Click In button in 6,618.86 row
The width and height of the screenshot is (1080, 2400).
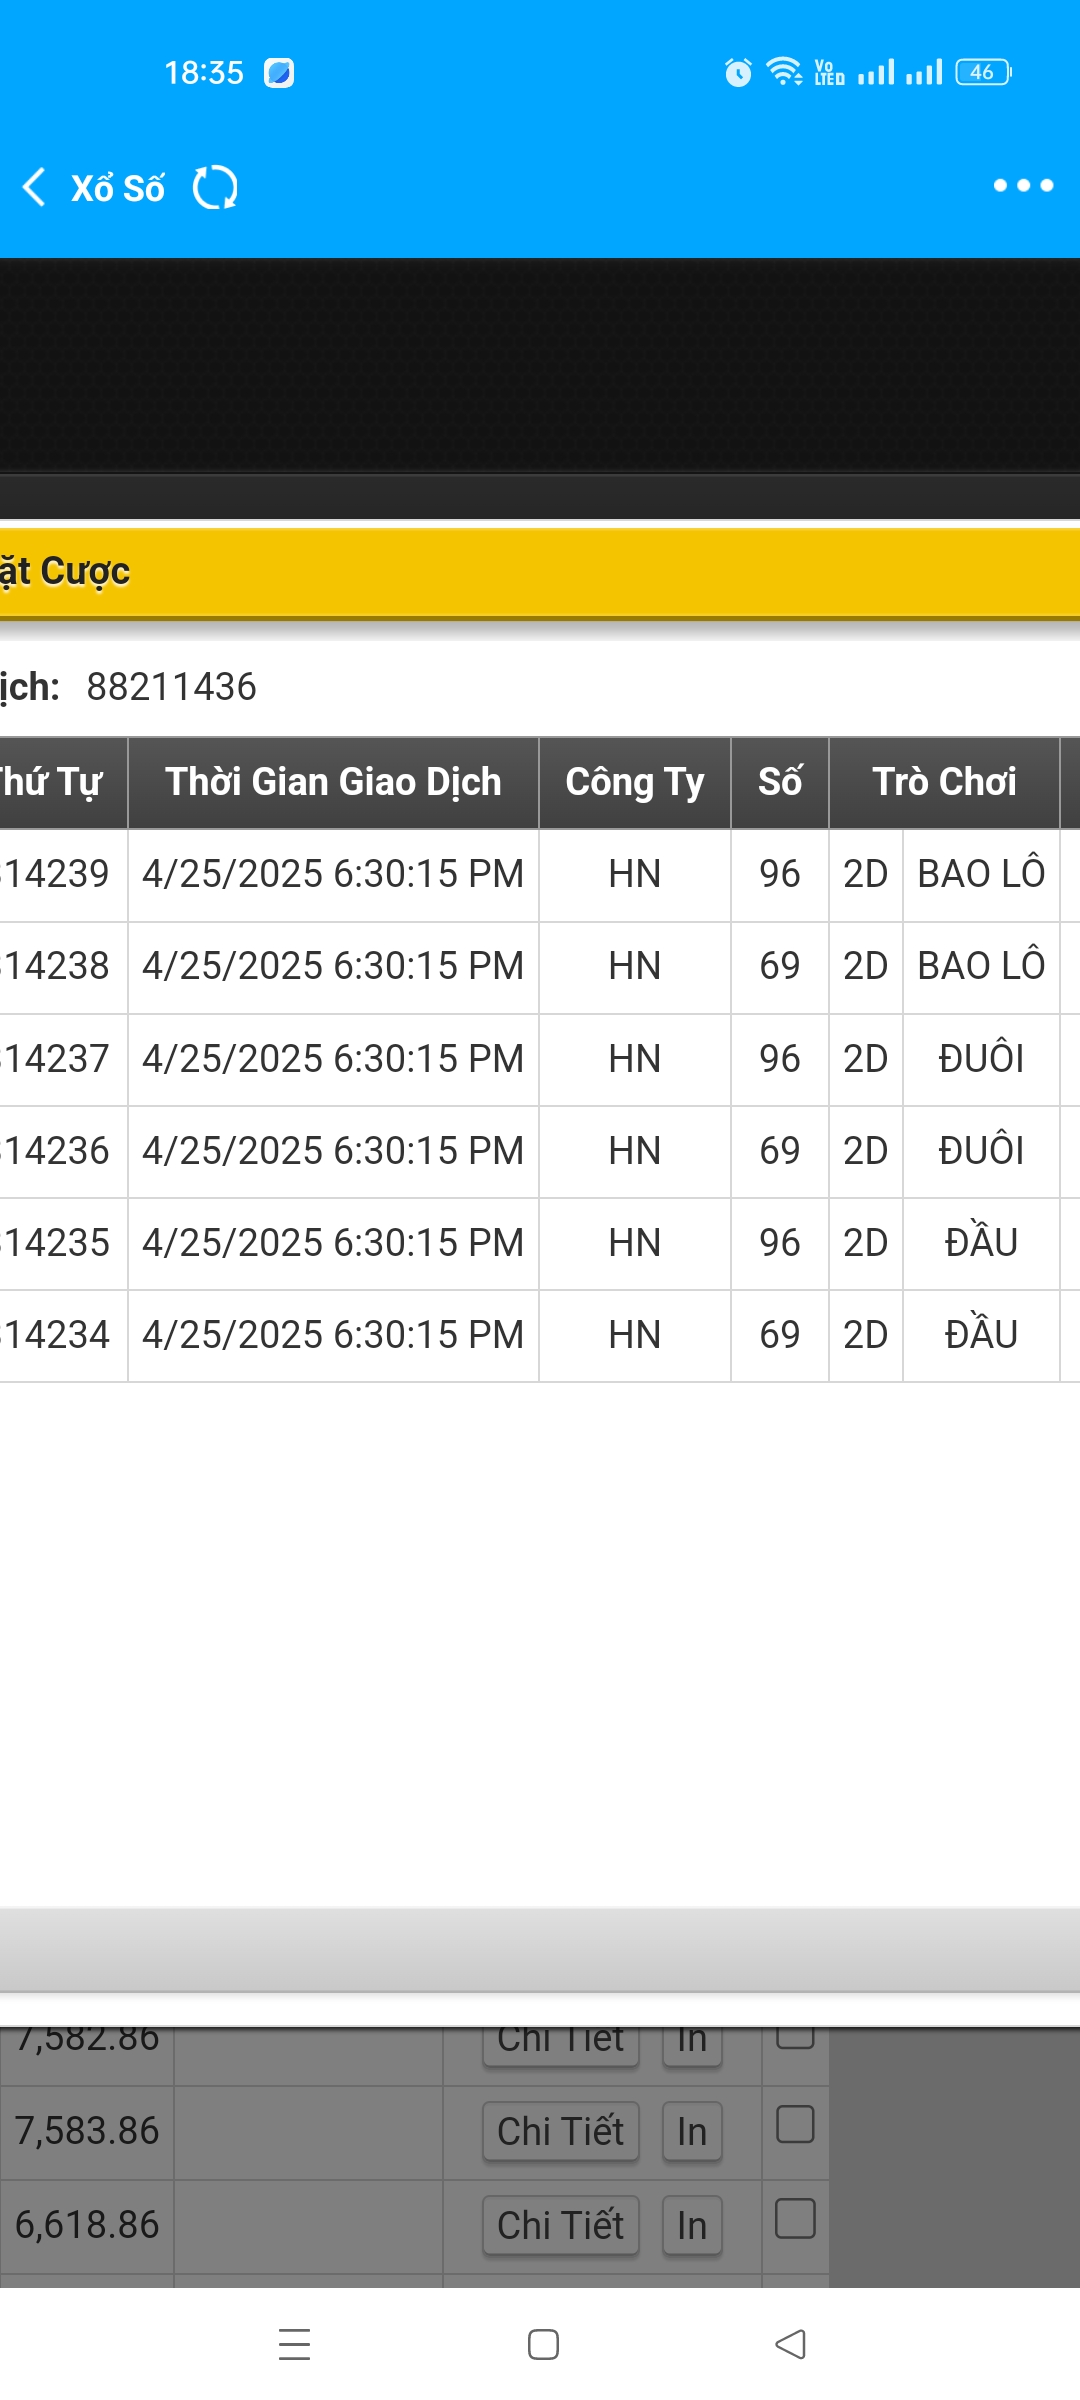pyautogui.click(x=692, y=2225)
